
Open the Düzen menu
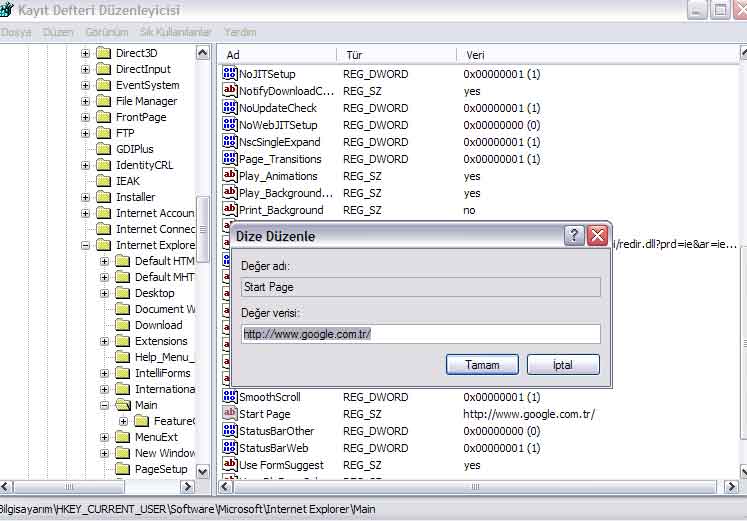click(x=58, y=32)
